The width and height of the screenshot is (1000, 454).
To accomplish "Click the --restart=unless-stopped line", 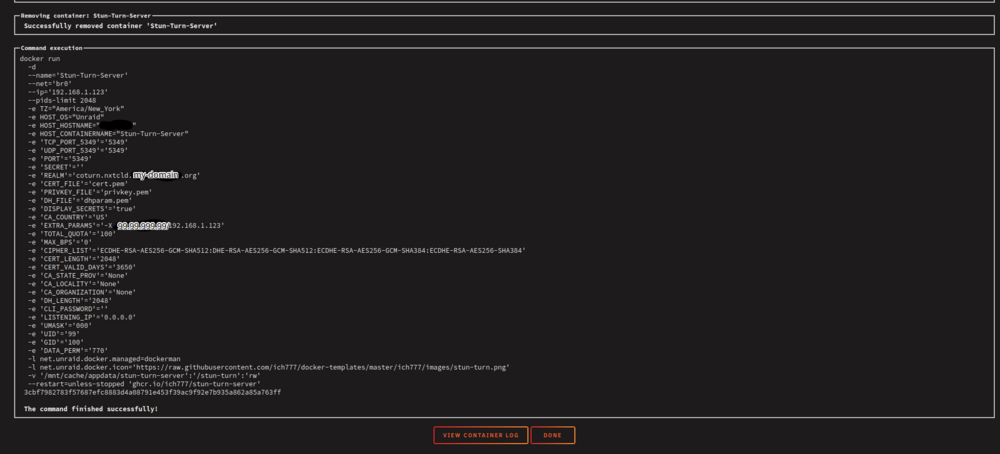I will [x=144, y=383].
